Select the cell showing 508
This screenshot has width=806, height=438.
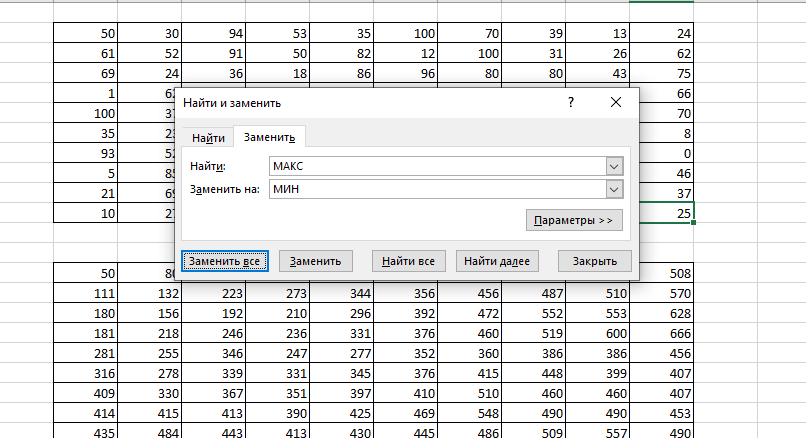pyautogui.click(x=667, y=272)
